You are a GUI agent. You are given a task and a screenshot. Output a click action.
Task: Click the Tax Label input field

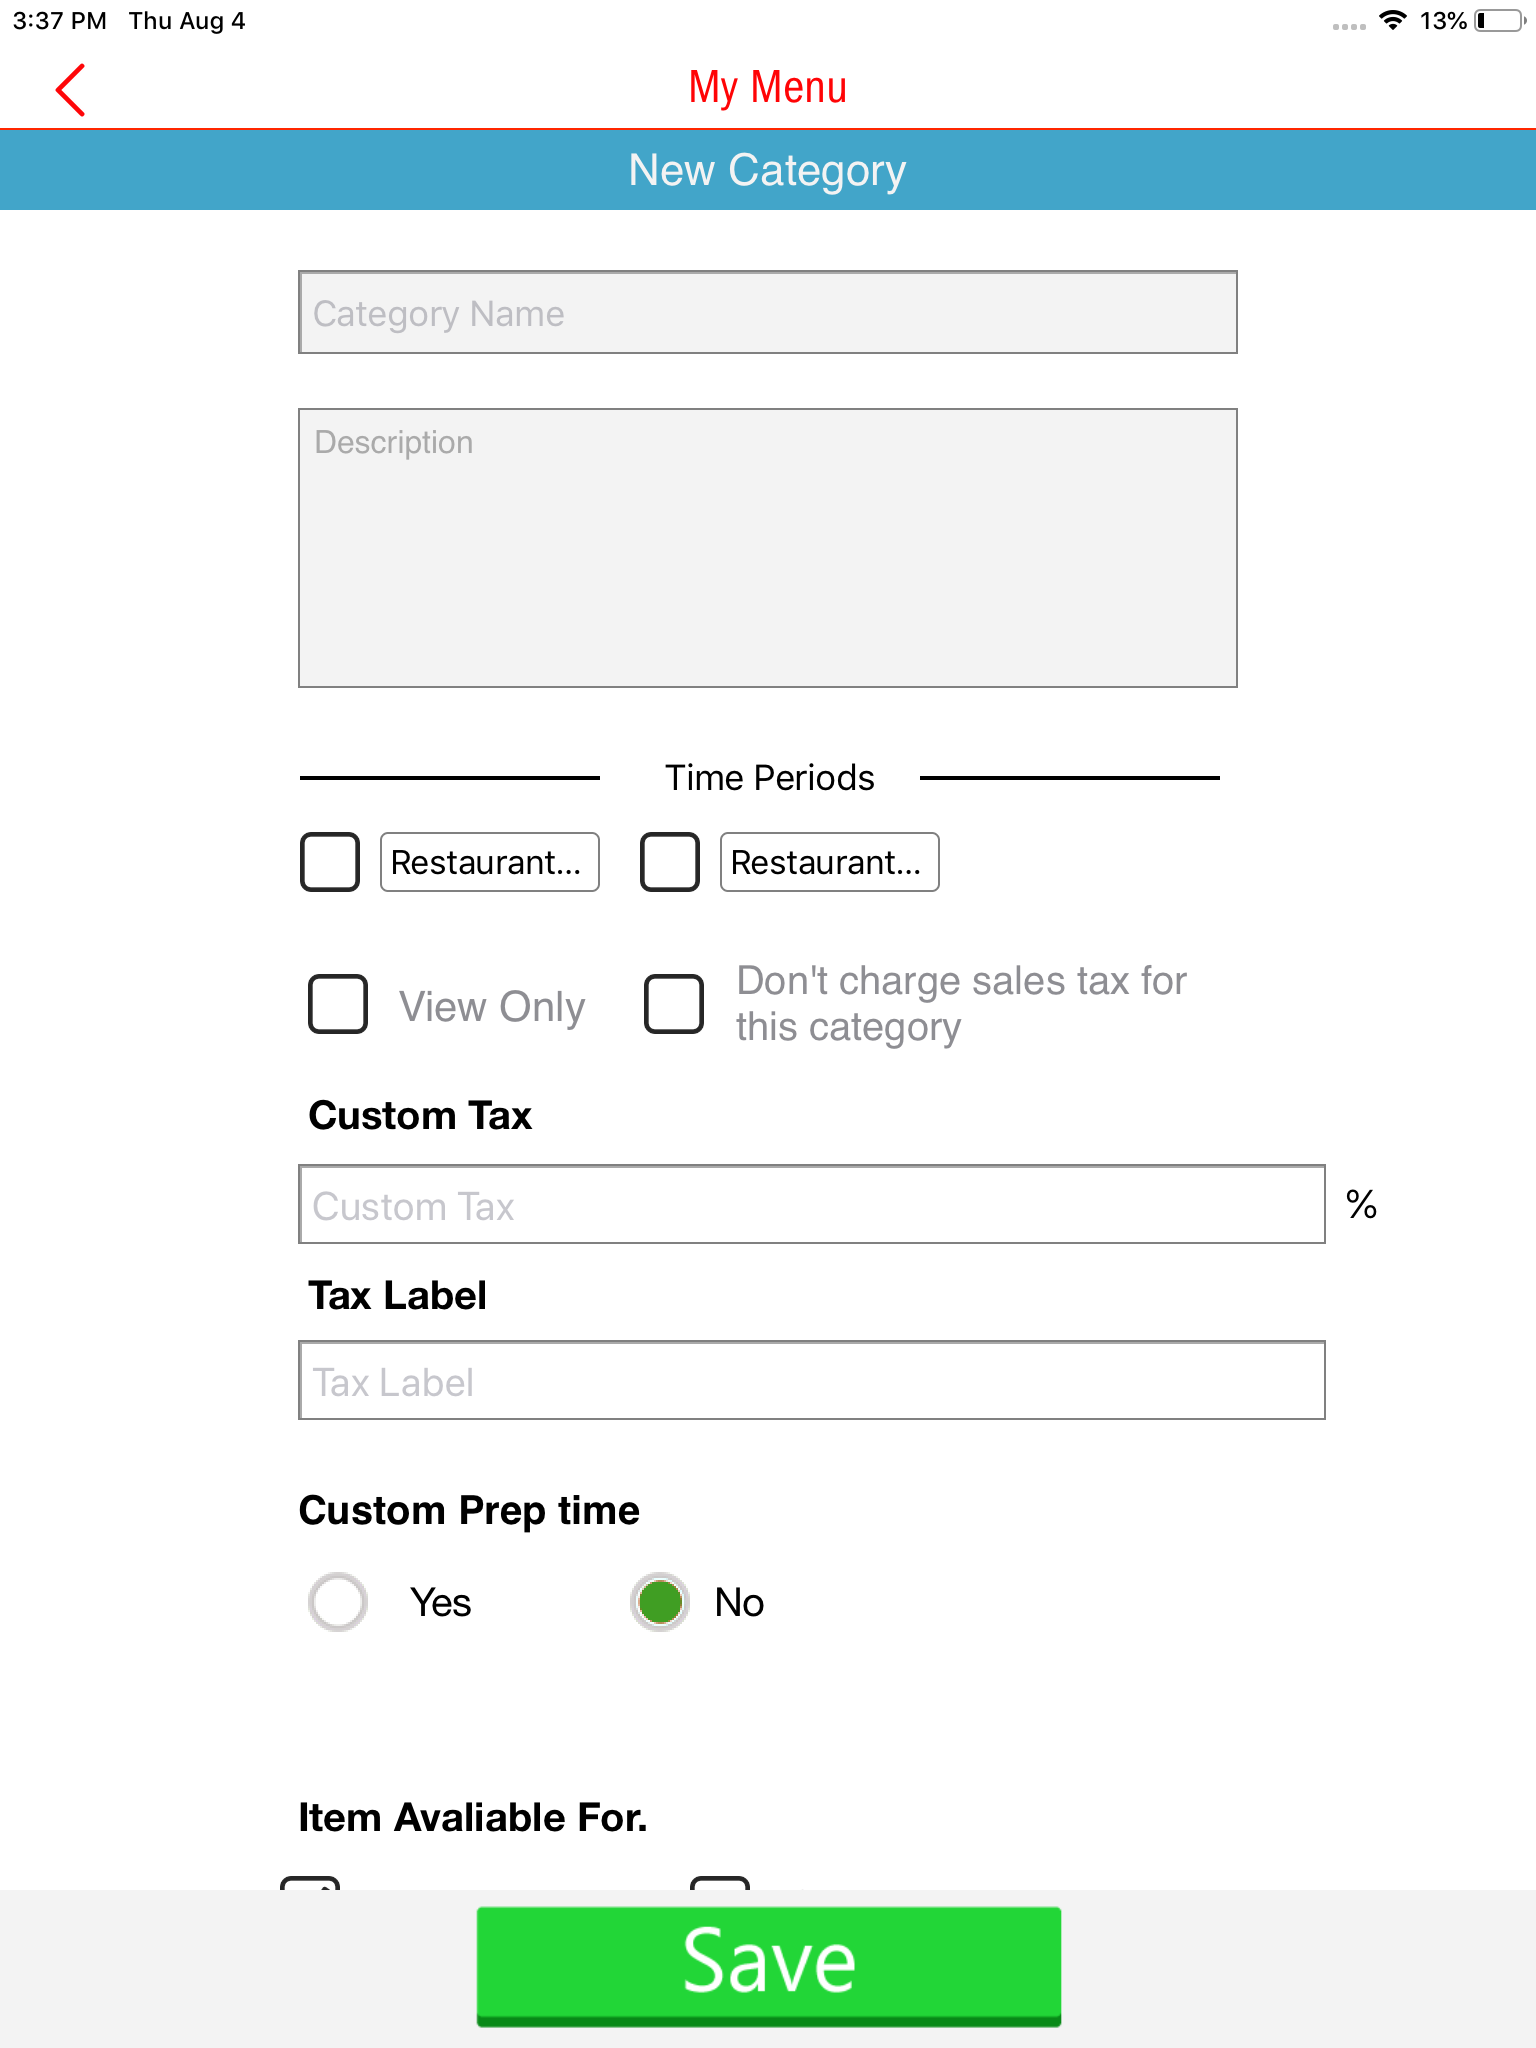812,1380
